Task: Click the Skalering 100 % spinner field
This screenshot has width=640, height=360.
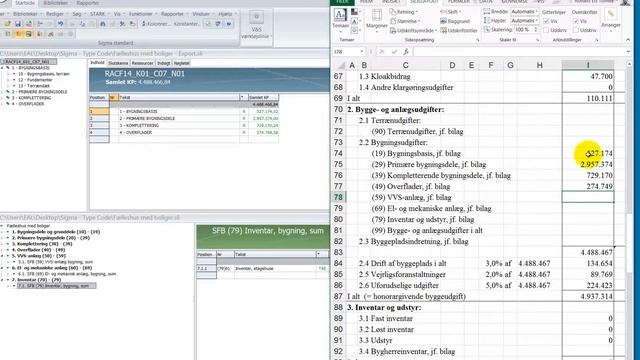Action: (526, 30)
